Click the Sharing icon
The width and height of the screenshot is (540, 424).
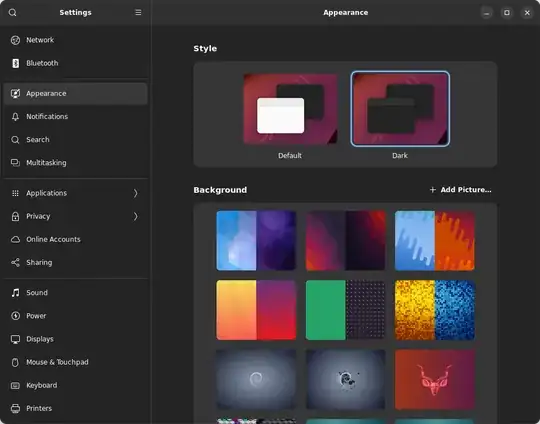15,262
